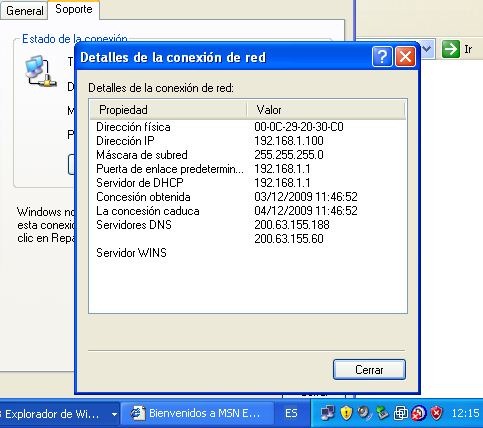The height and width of the screenshot is (428, 483).
Task: Click the safely remove hardware tray icon
Action: [x=382, y=413]
